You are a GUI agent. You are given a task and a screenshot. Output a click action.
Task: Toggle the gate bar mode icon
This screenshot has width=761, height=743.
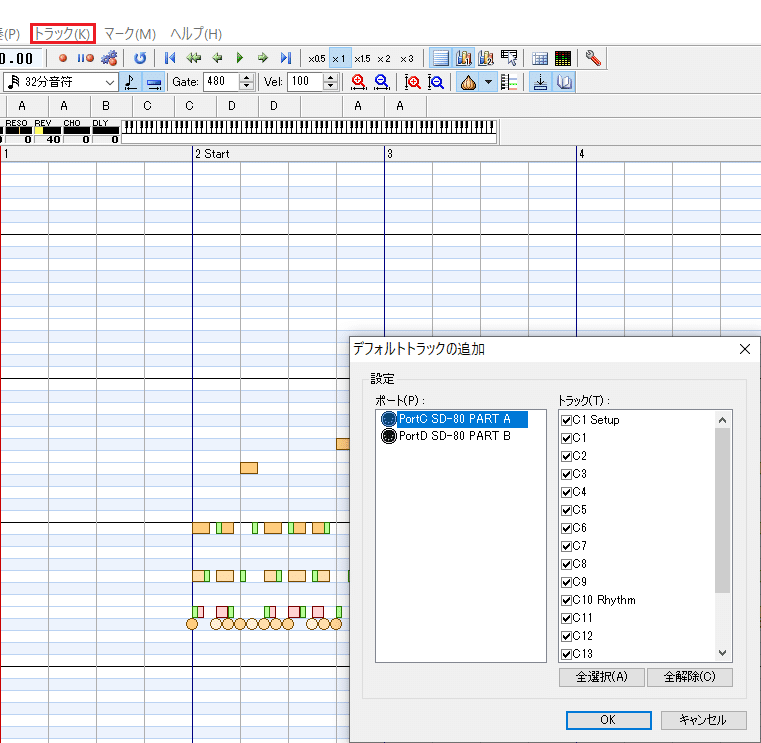point(154,82)
